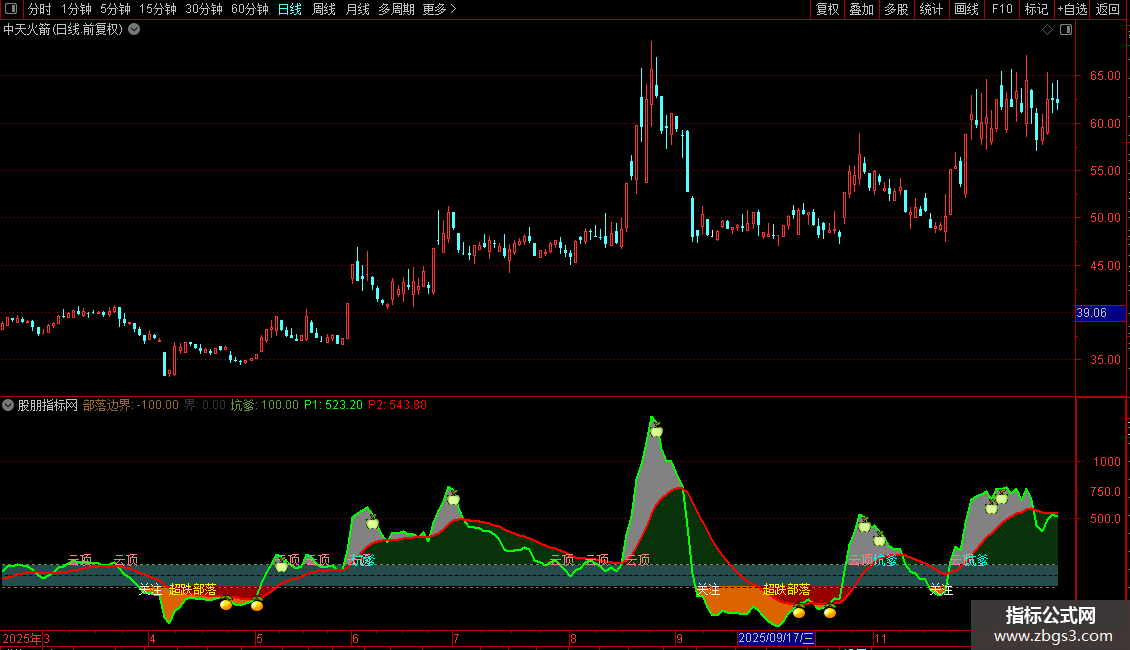Viewport: 1130px width, 650px height.
Task: Click the highlighted date 2025/09/17/三
Action: point(776,638)
